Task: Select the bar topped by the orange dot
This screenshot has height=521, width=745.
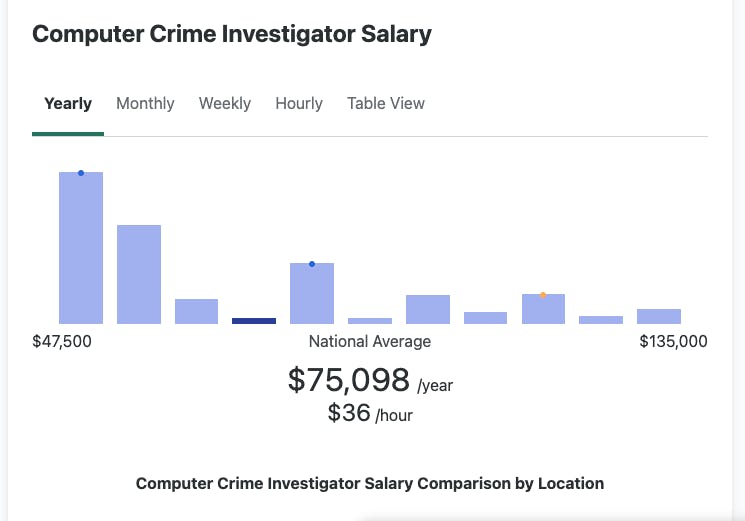Action: [x=543, y=310]
